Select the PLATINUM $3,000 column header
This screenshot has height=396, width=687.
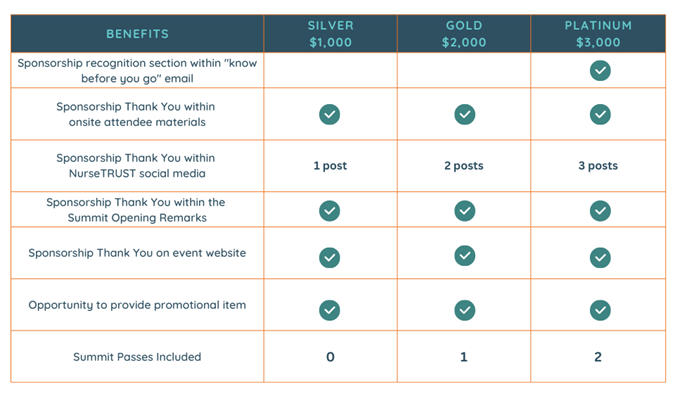[598, 34]
